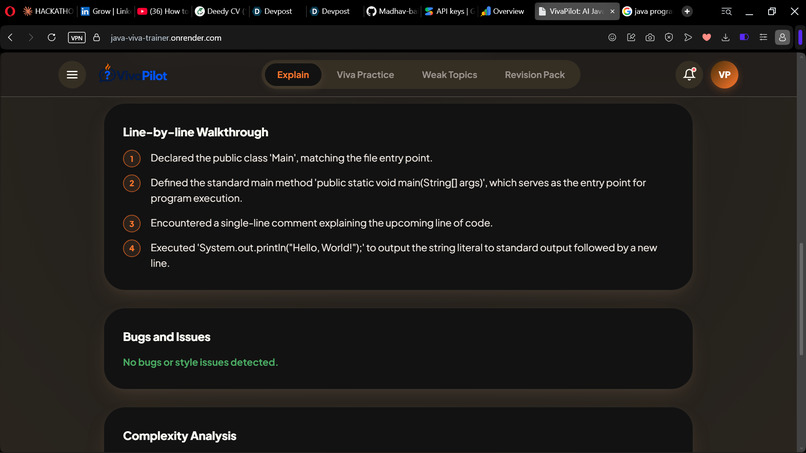Switch to the GitHub Madhav tab
This screenshot has height=453, width=806.
tap(392, 11)
